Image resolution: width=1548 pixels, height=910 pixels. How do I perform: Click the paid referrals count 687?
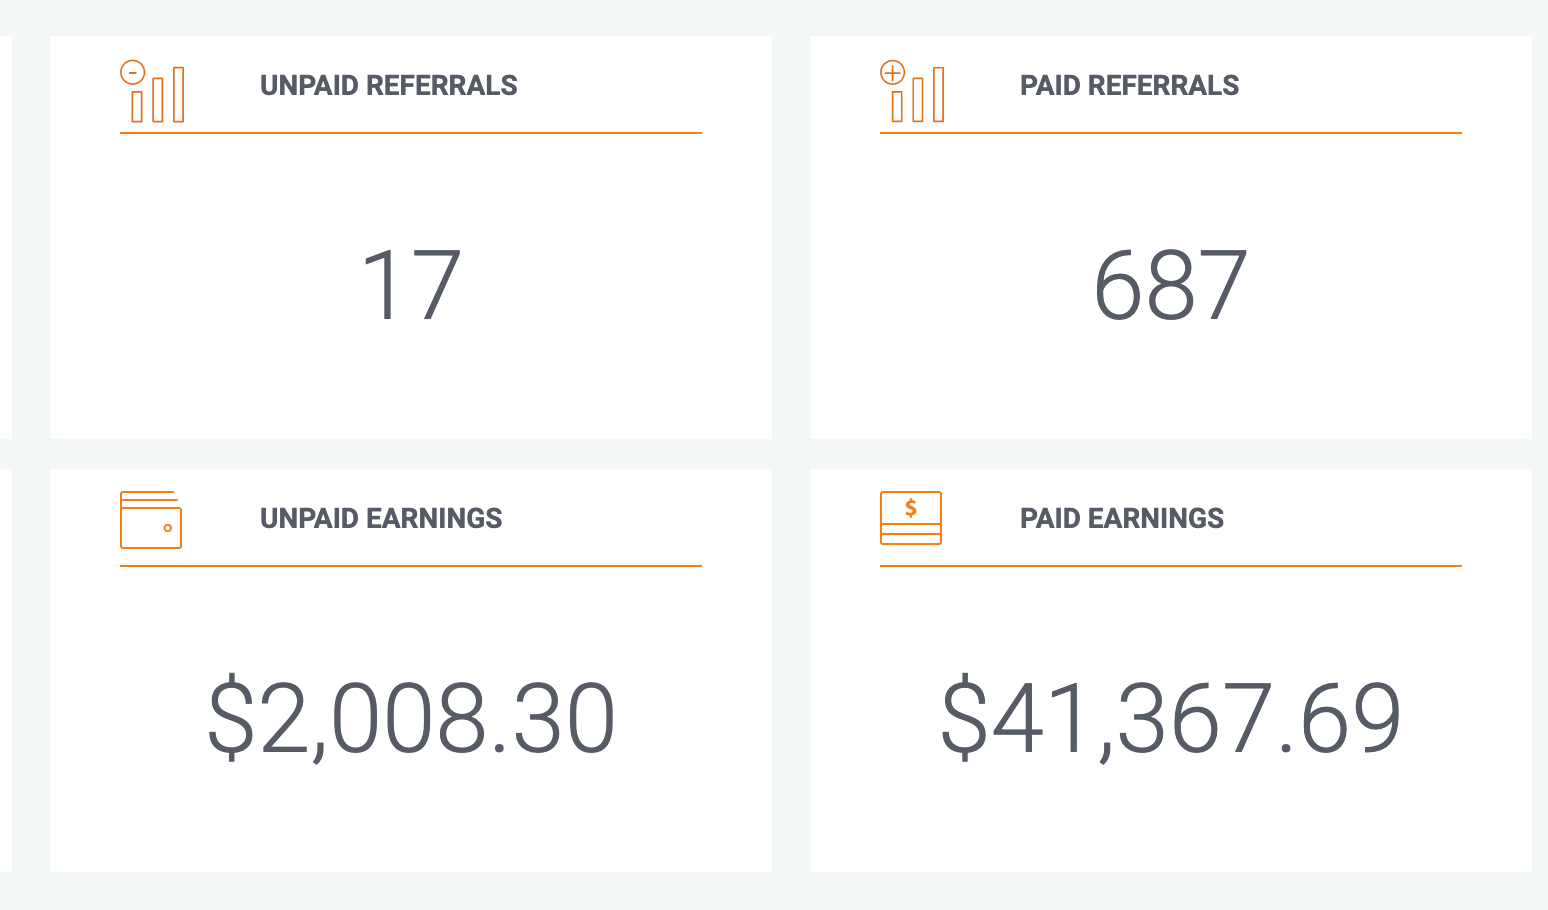pyautogui.click(x=1171, y=286)
